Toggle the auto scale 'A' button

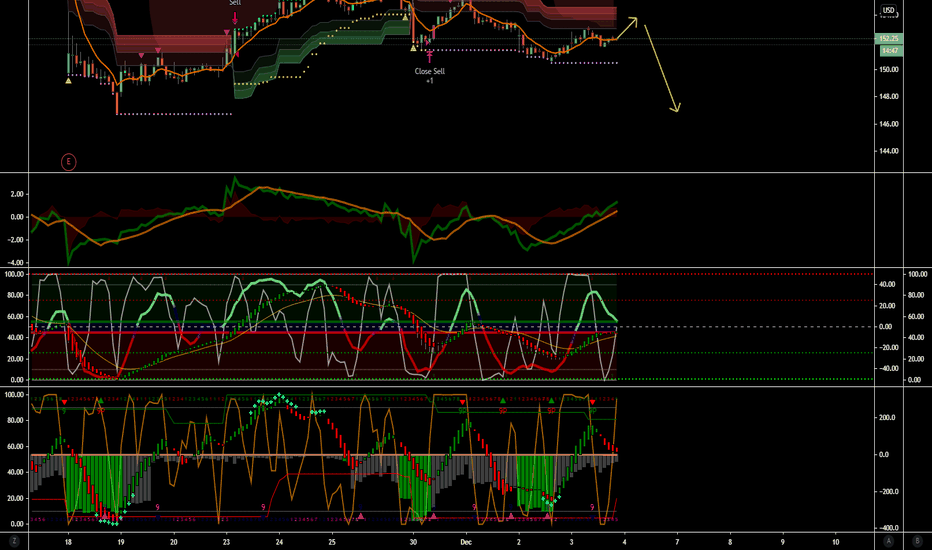click(x=889, y=541)
